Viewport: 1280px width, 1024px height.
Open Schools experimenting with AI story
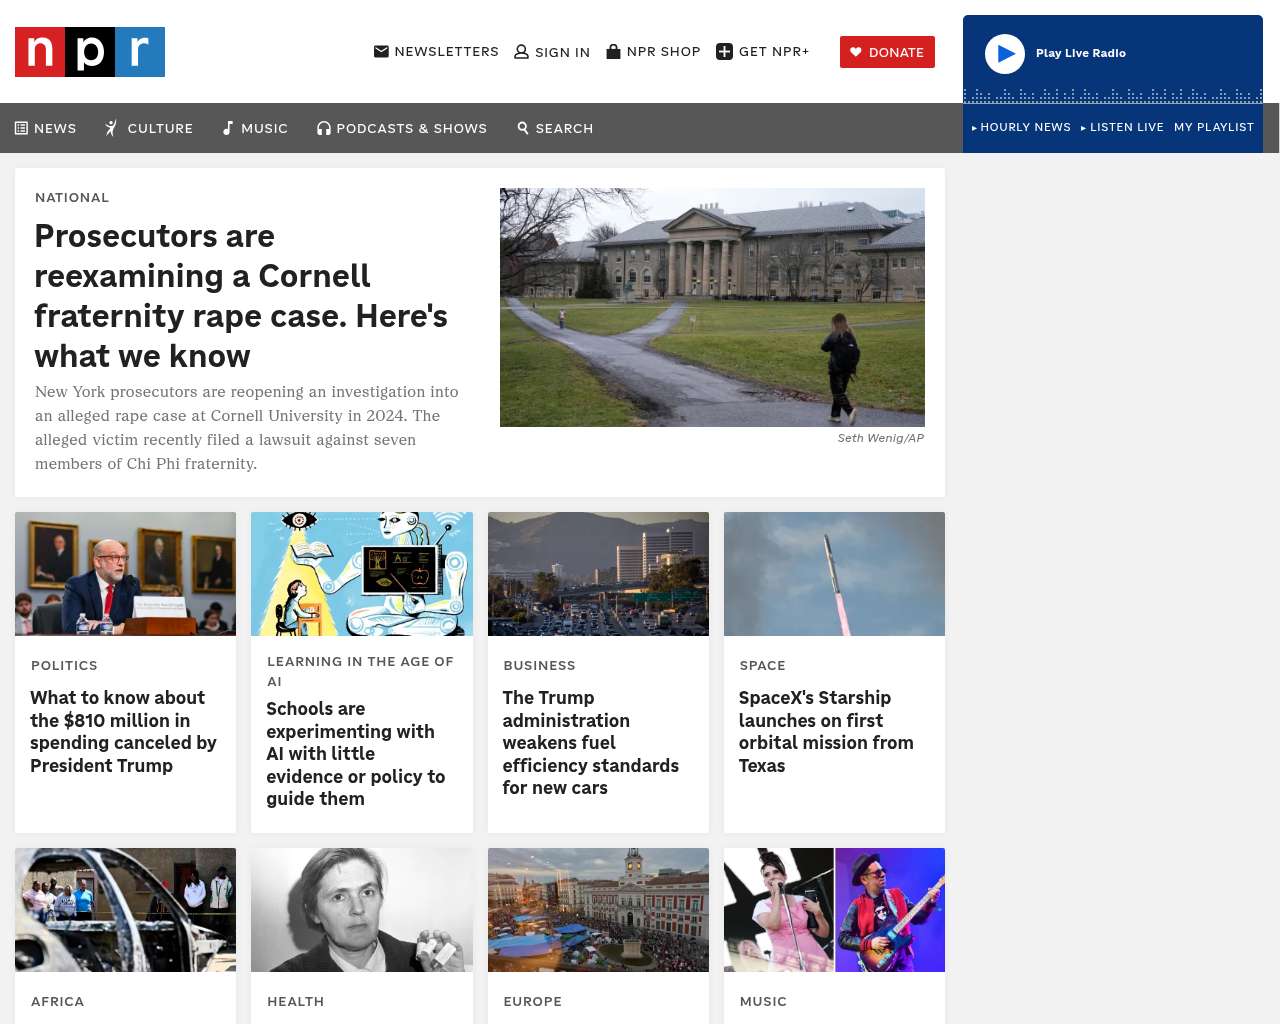(x=356, y=753)
